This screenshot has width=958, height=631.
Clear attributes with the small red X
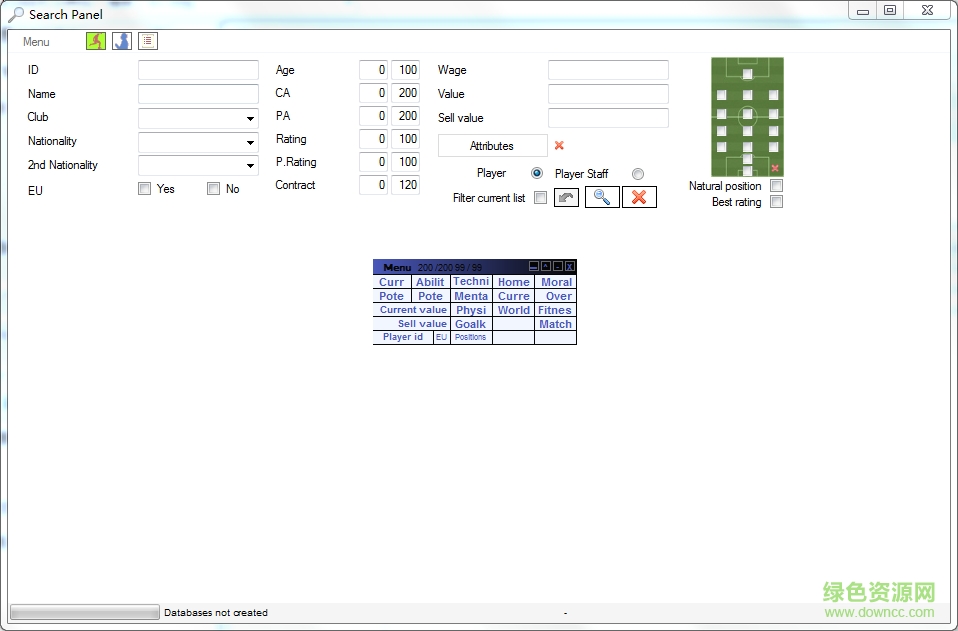coord(559,145)
